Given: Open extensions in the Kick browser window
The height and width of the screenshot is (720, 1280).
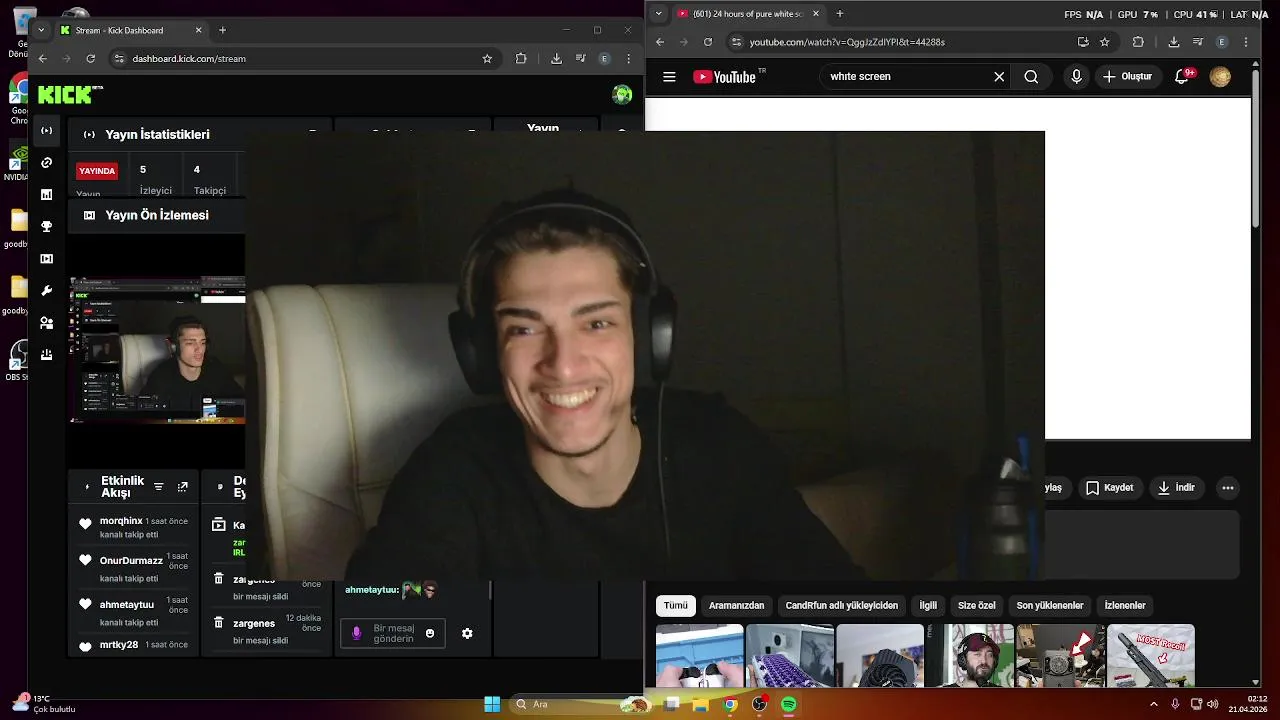Looking at the screenshot, I should click(x=521, y=59).
